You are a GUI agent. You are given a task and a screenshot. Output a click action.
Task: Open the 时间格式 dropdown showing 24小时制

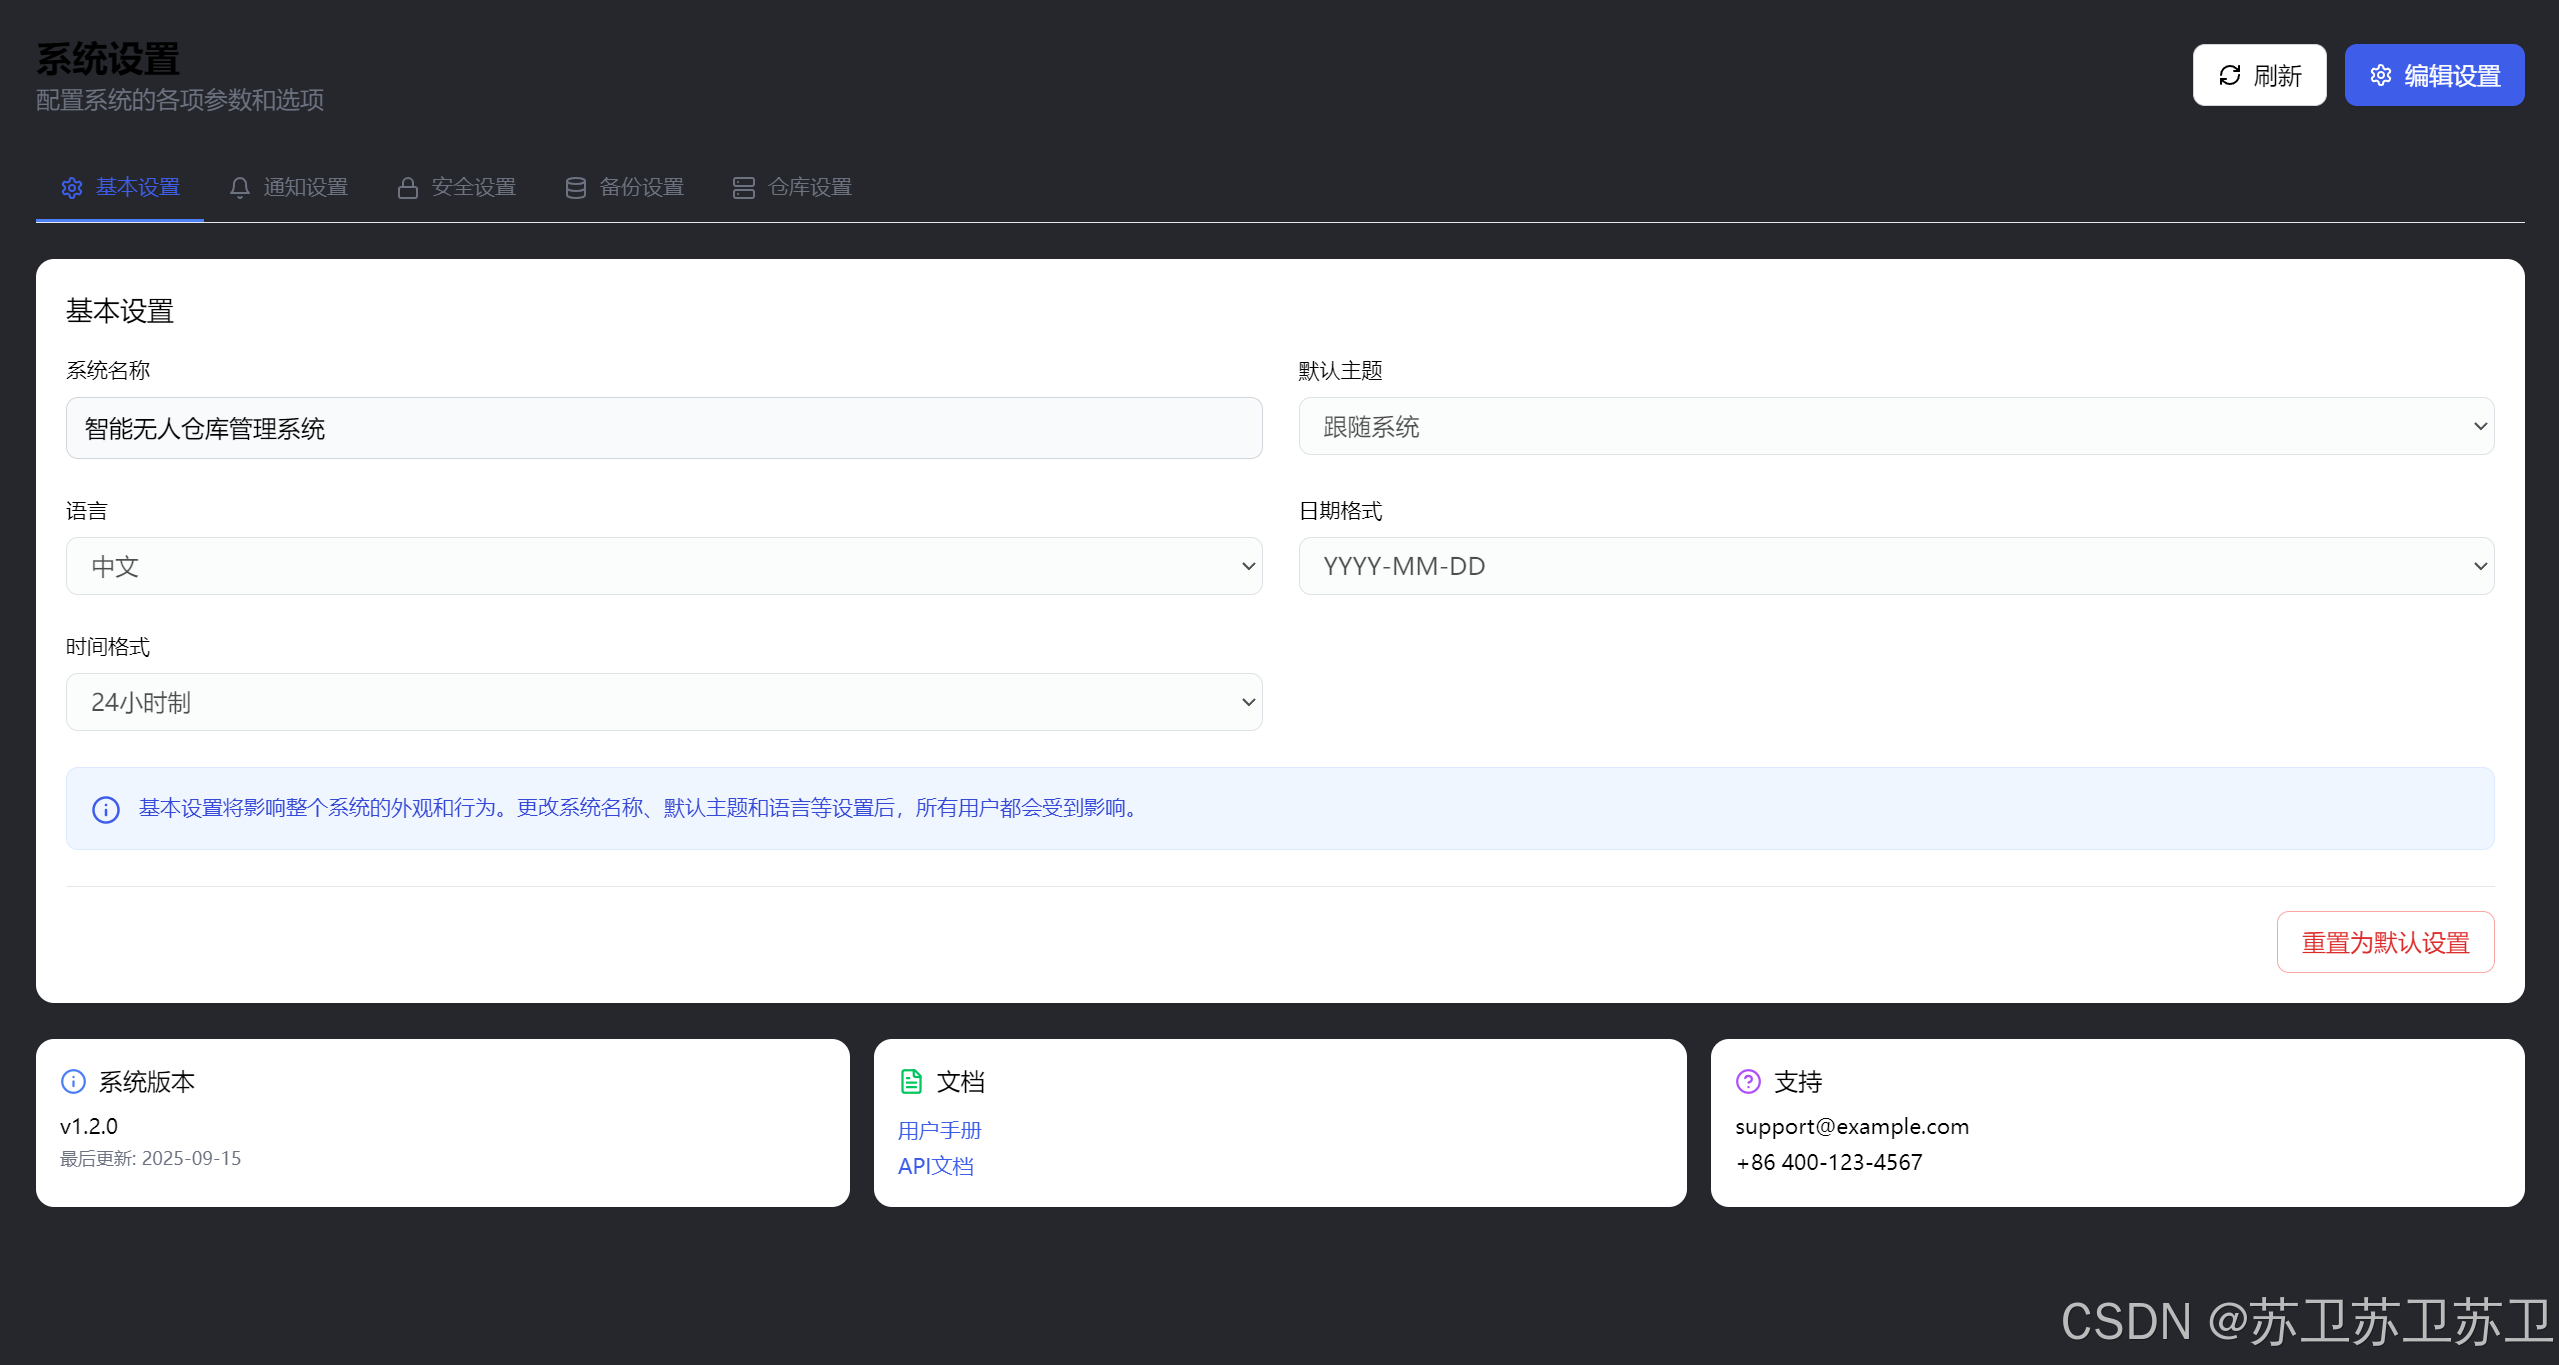pyautogui.click(x=663, y=702)
